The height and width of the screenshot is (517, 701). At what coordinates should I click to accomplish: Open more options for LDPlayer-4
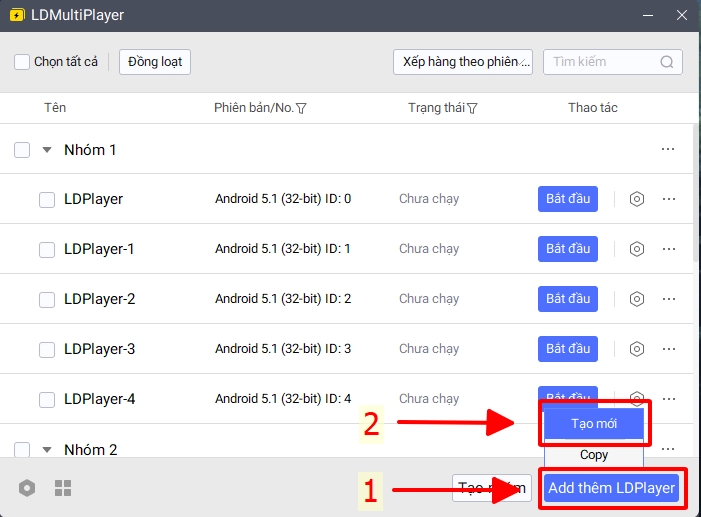click(x=669, y=399)
